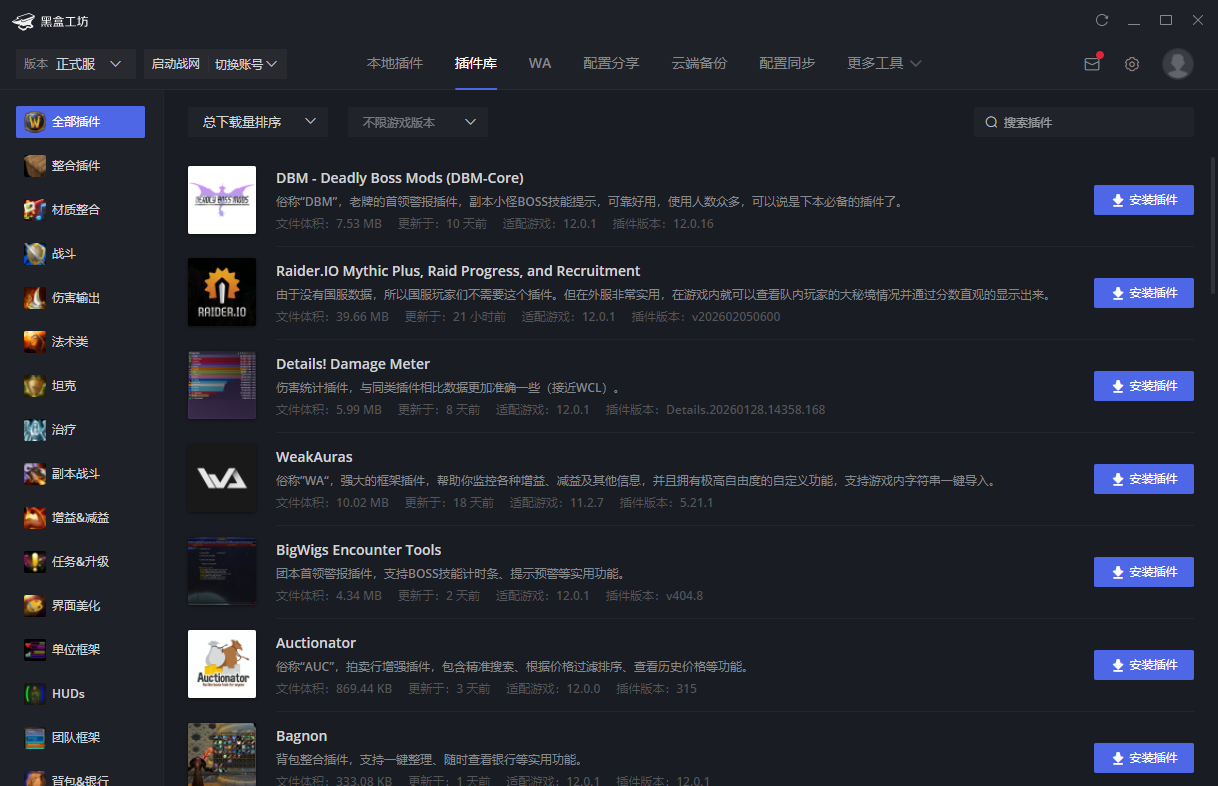
Task: Open the Auctionator plugin thumbnail
Action: click(222, 664)
